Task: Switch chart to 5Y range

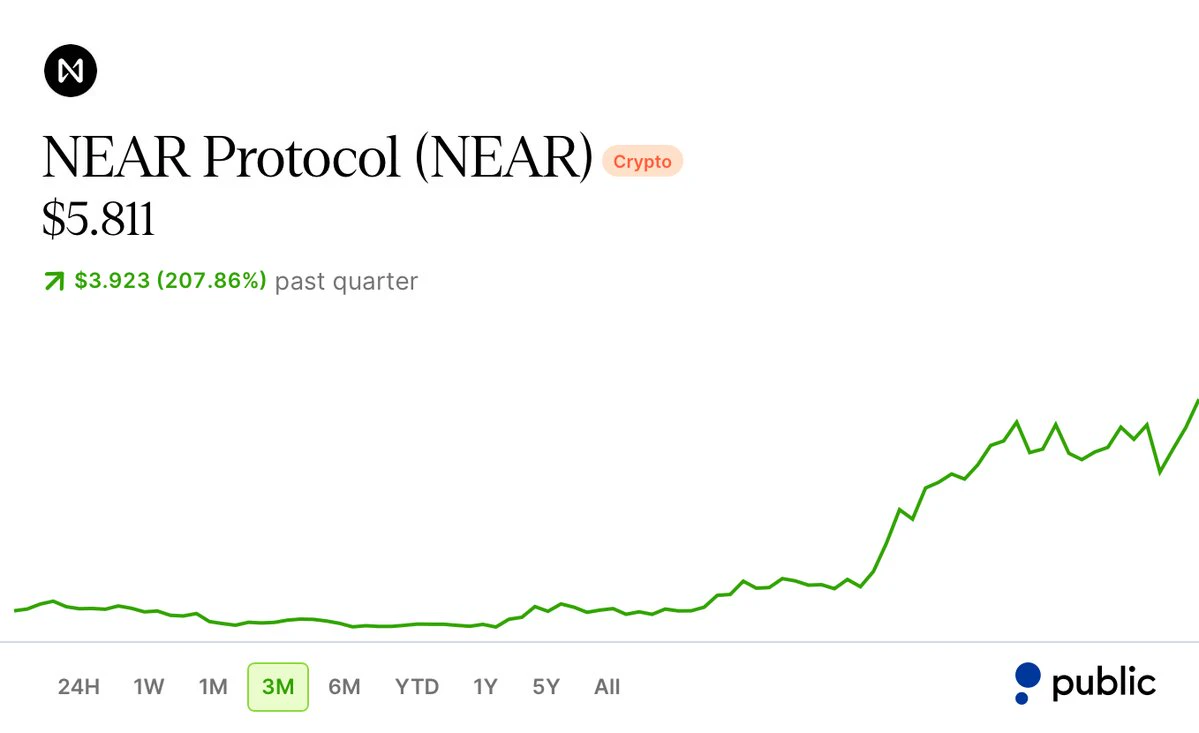Action: 546,687
